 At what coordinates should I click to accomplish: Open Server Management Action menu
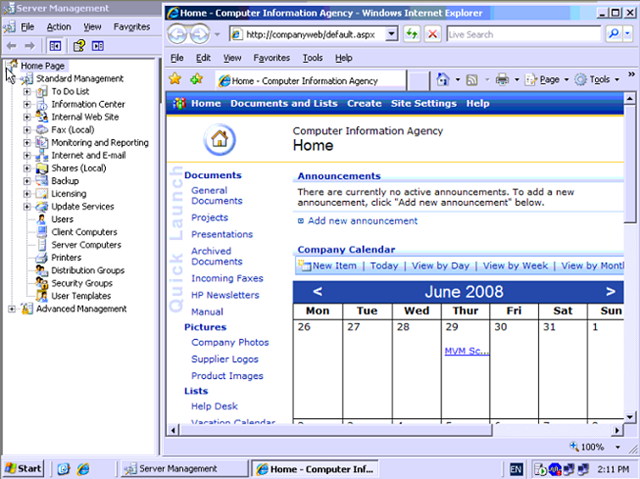(x=58, y=27)
